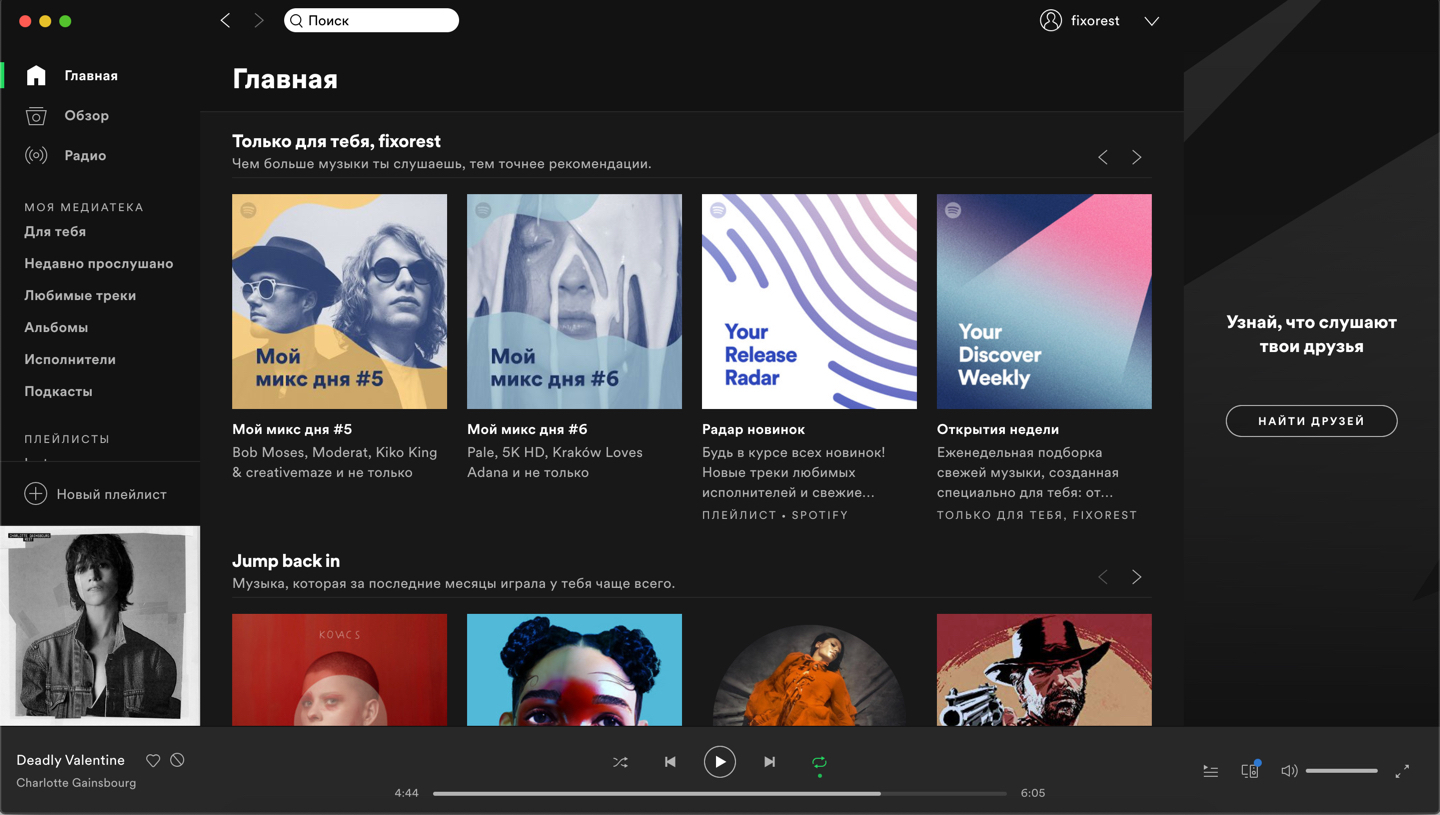Open the 'Мой микс дня #5' title link

coord(292,429)
